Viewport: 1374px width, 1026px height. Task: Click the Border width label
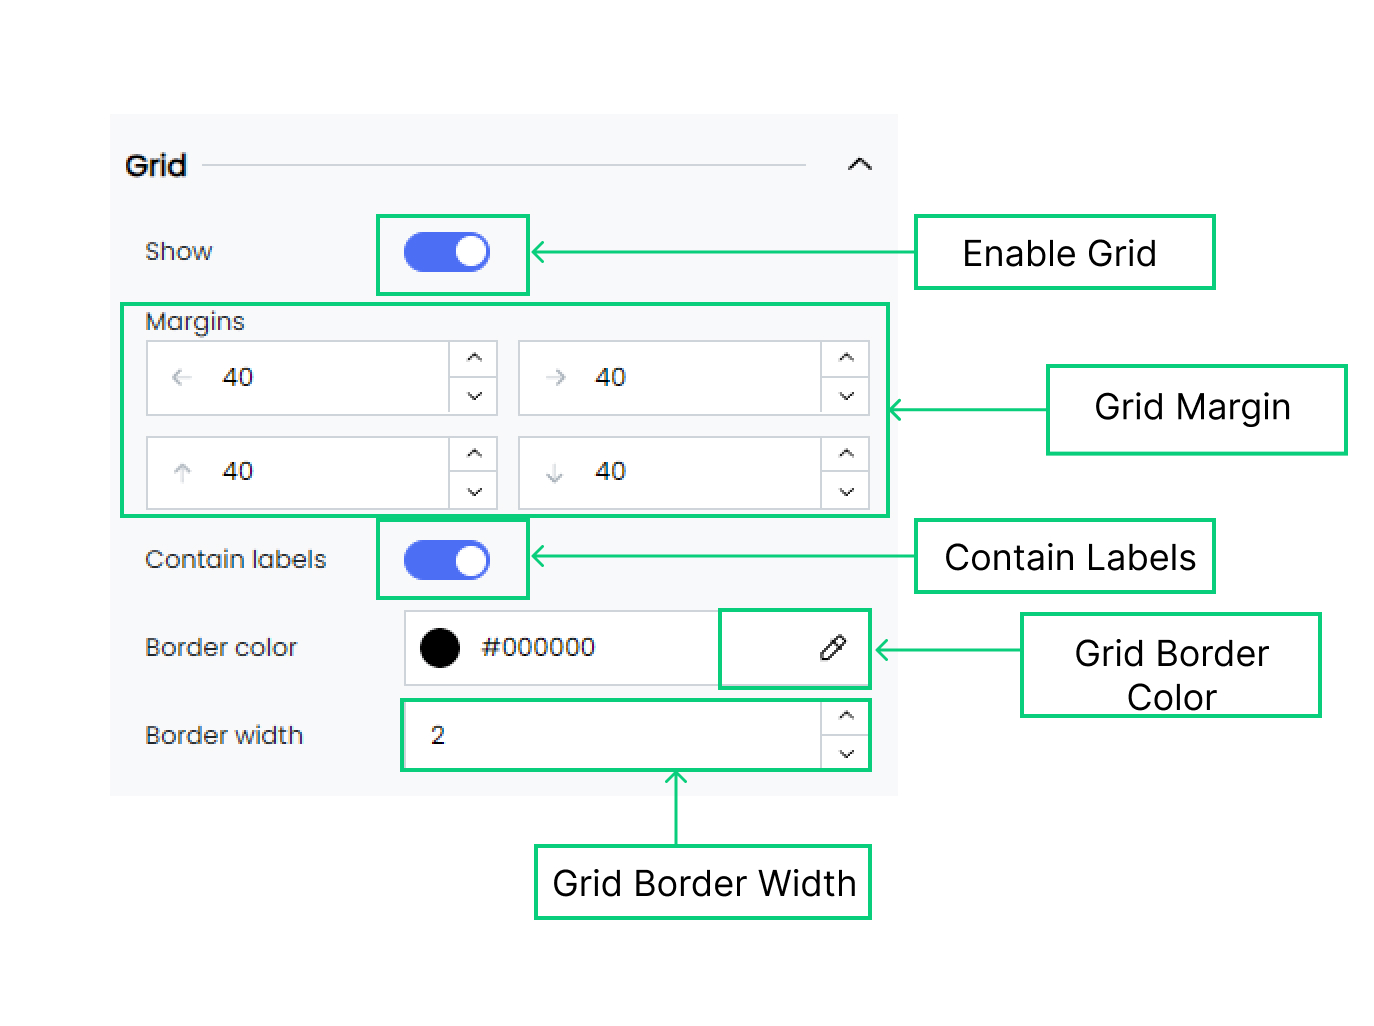tap(224, 736)
